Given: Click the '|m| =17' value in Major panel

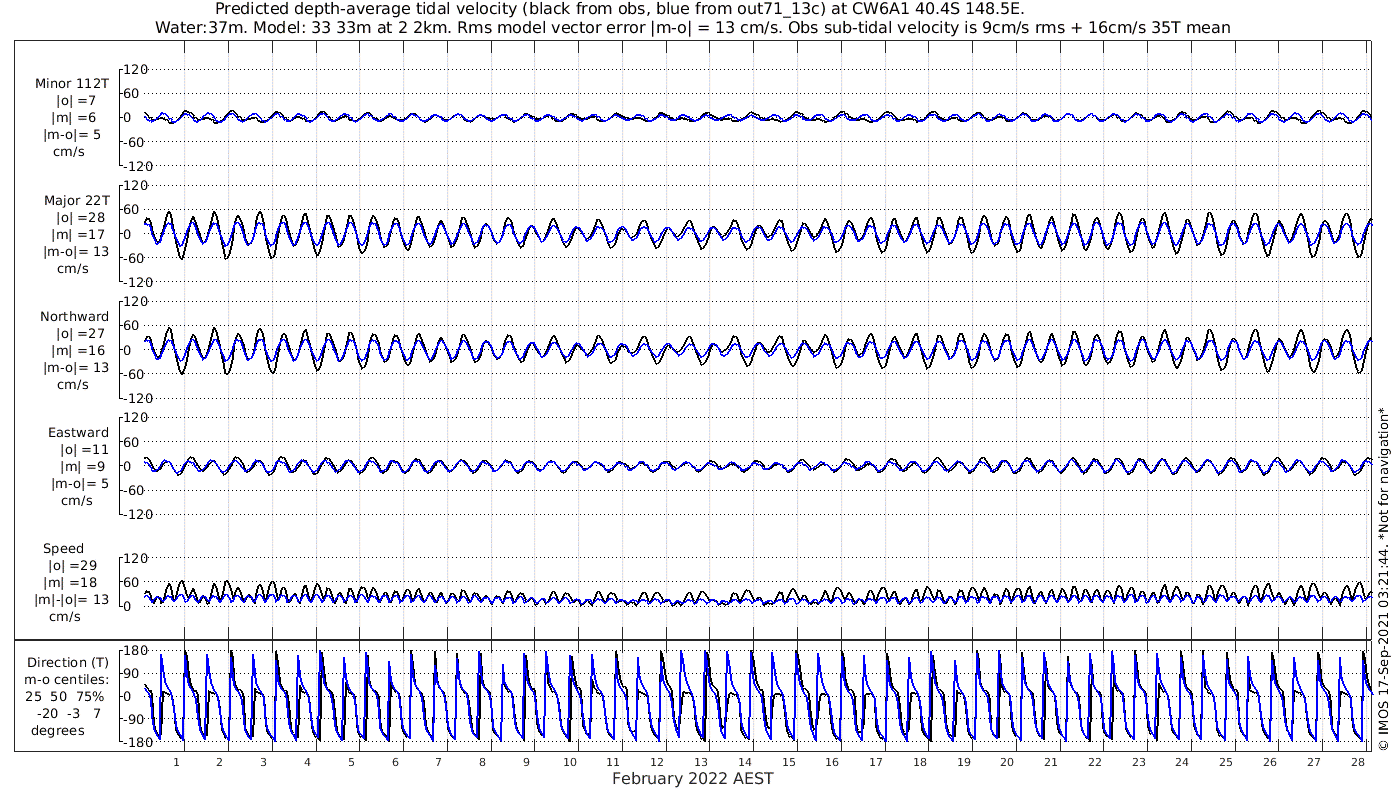Looking at the screenshot, I should [78, 234].
